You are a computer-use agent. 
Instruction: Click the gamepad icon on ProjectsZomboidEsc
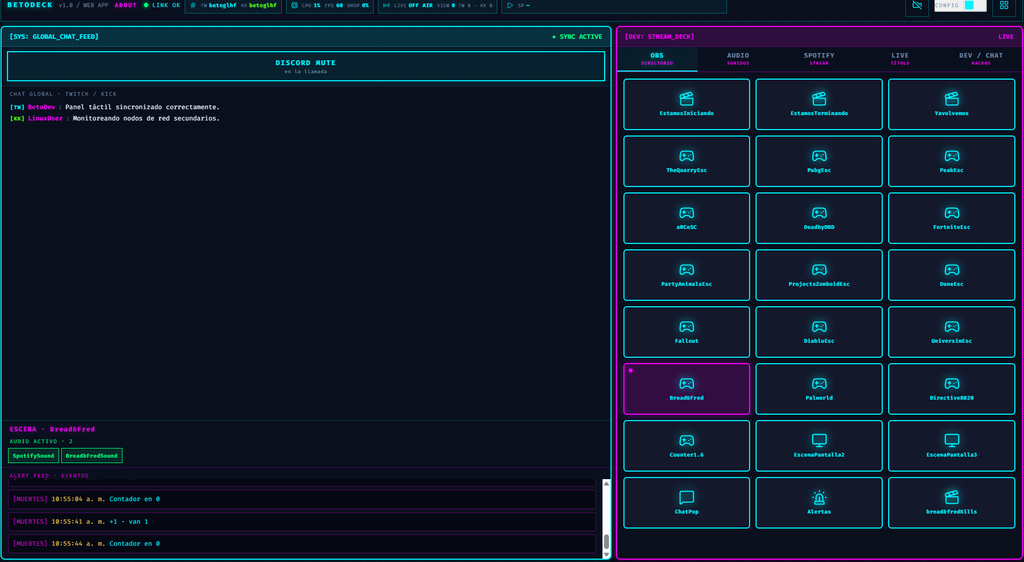[819, 270]
